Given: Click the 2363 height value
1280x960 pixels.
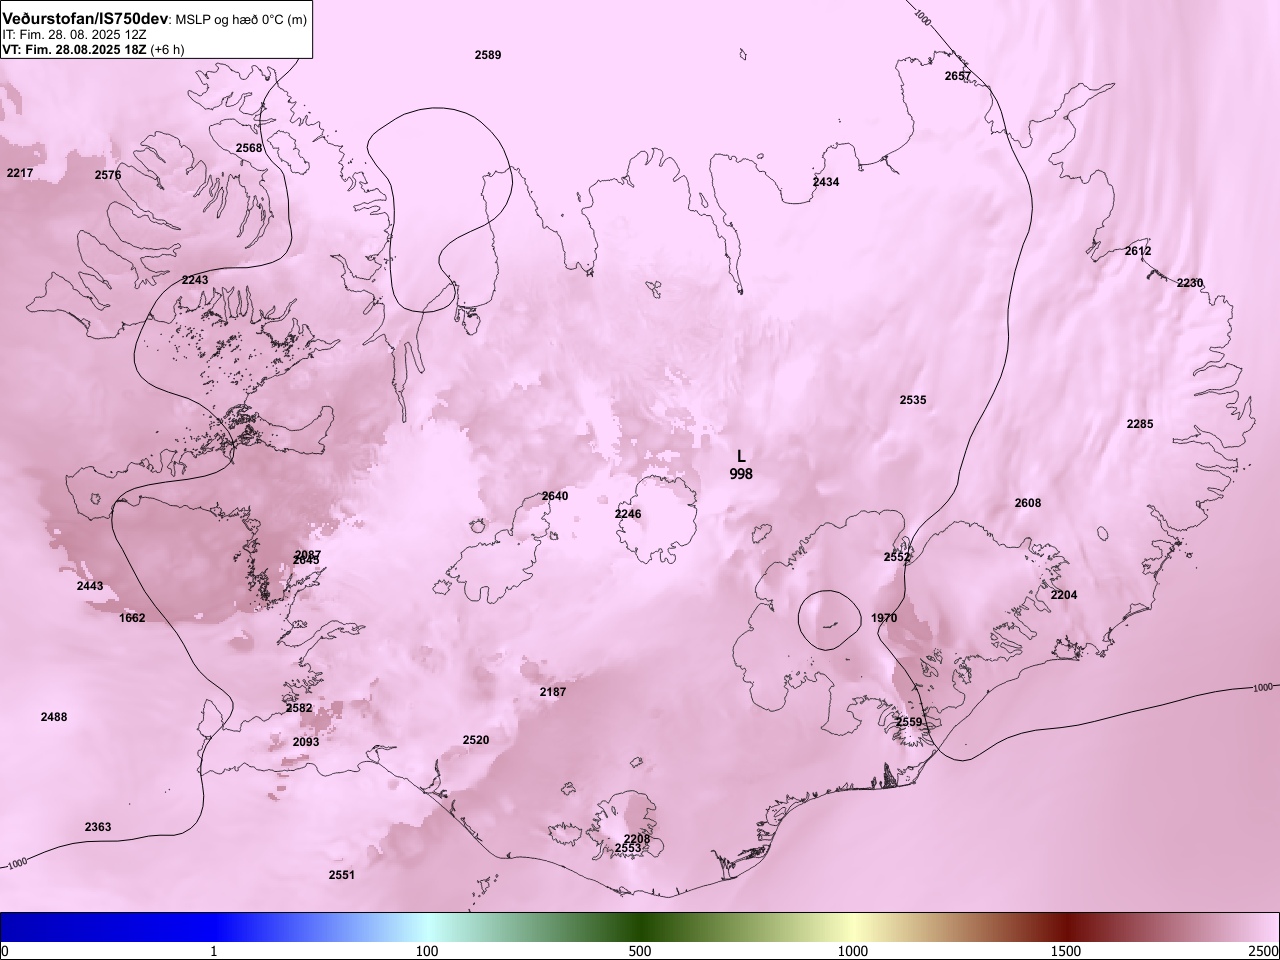Looking at the screenshot, I should click(98, 827).
